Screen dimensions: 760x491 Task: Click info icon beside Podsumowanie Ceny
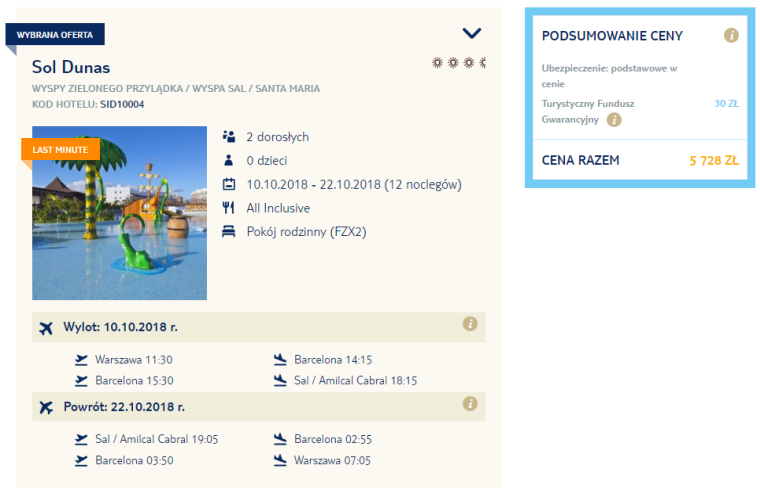731,36
